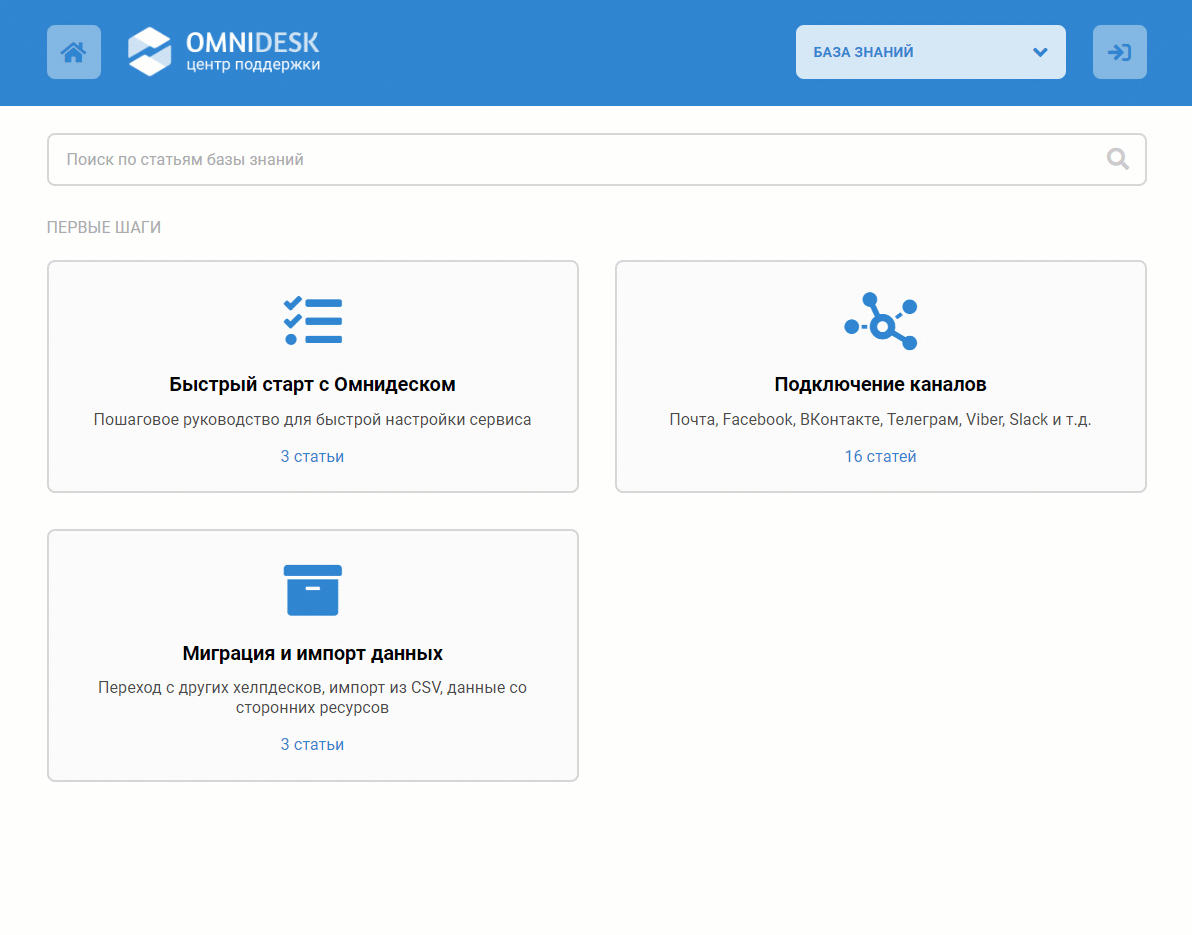Click 3 статьи under Миграция
The image size is (1192, 935).
pos(312,745)
